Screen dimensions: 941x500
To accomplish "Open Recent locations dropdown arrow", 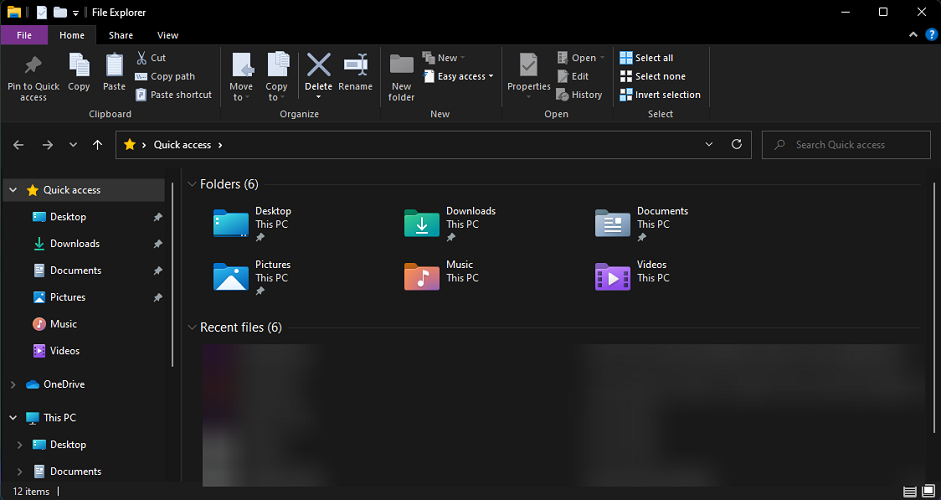I will 73,145.
